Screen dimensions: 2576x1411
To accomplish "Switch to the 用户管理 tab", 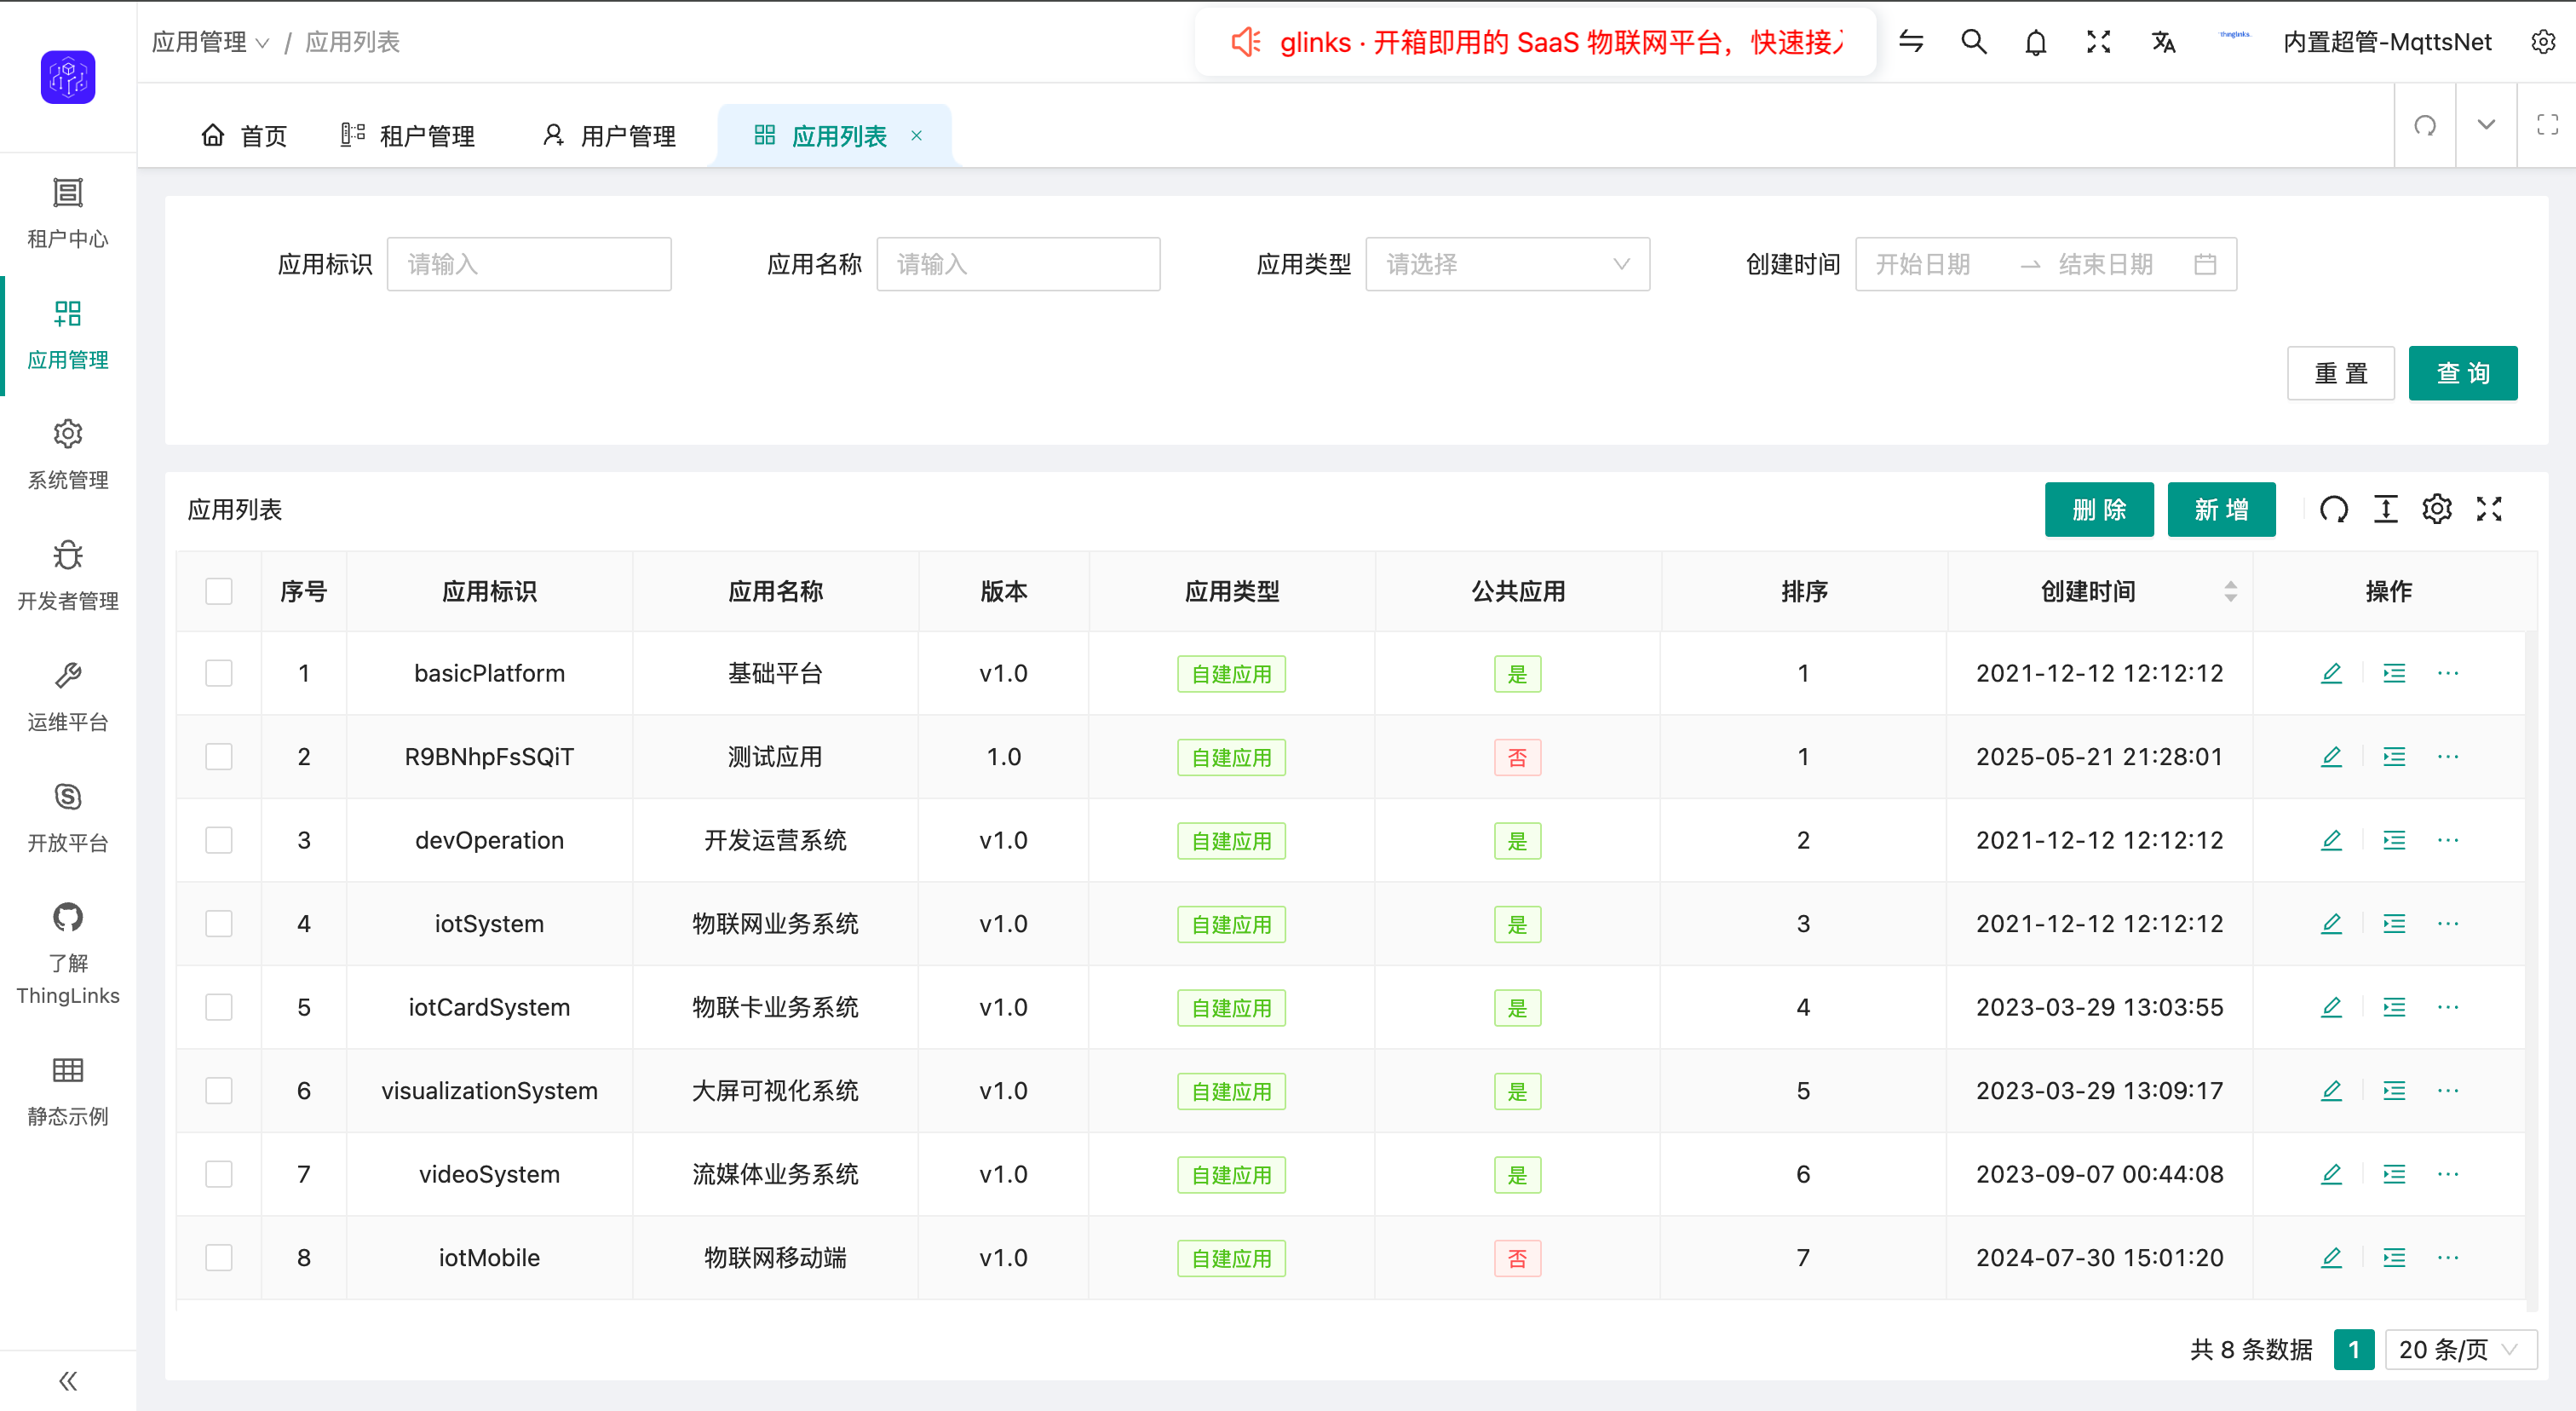I will (x=609, y=135).
